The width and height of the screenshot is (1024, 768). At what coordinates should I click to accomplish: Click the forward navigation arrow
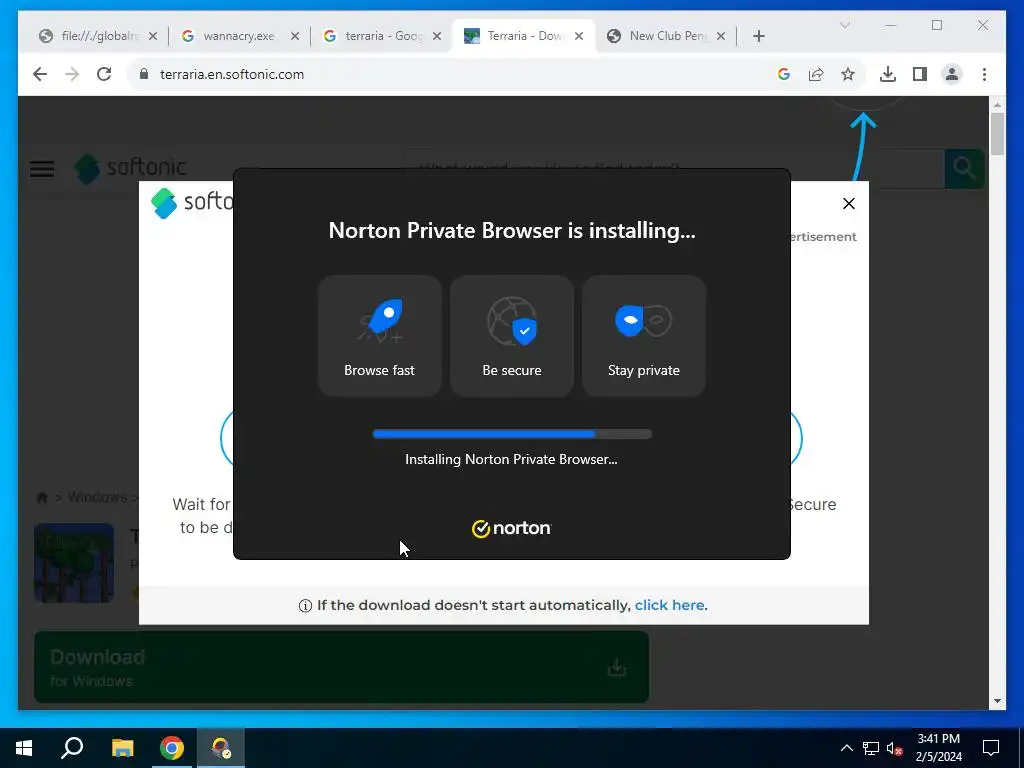[72, 74]
